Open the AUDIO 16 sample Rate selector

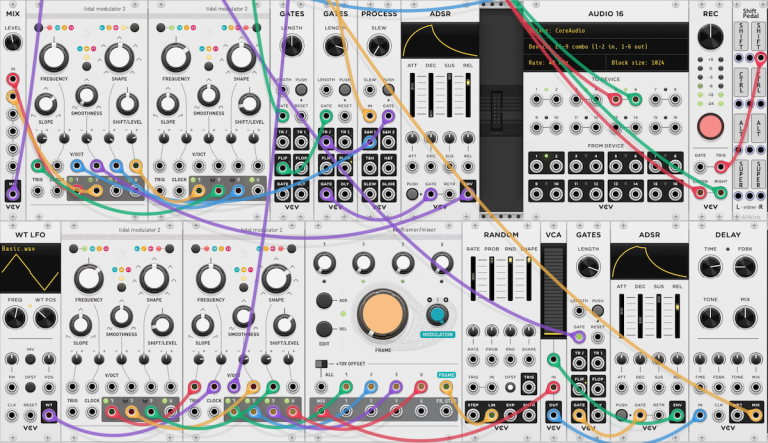[564, 63]
